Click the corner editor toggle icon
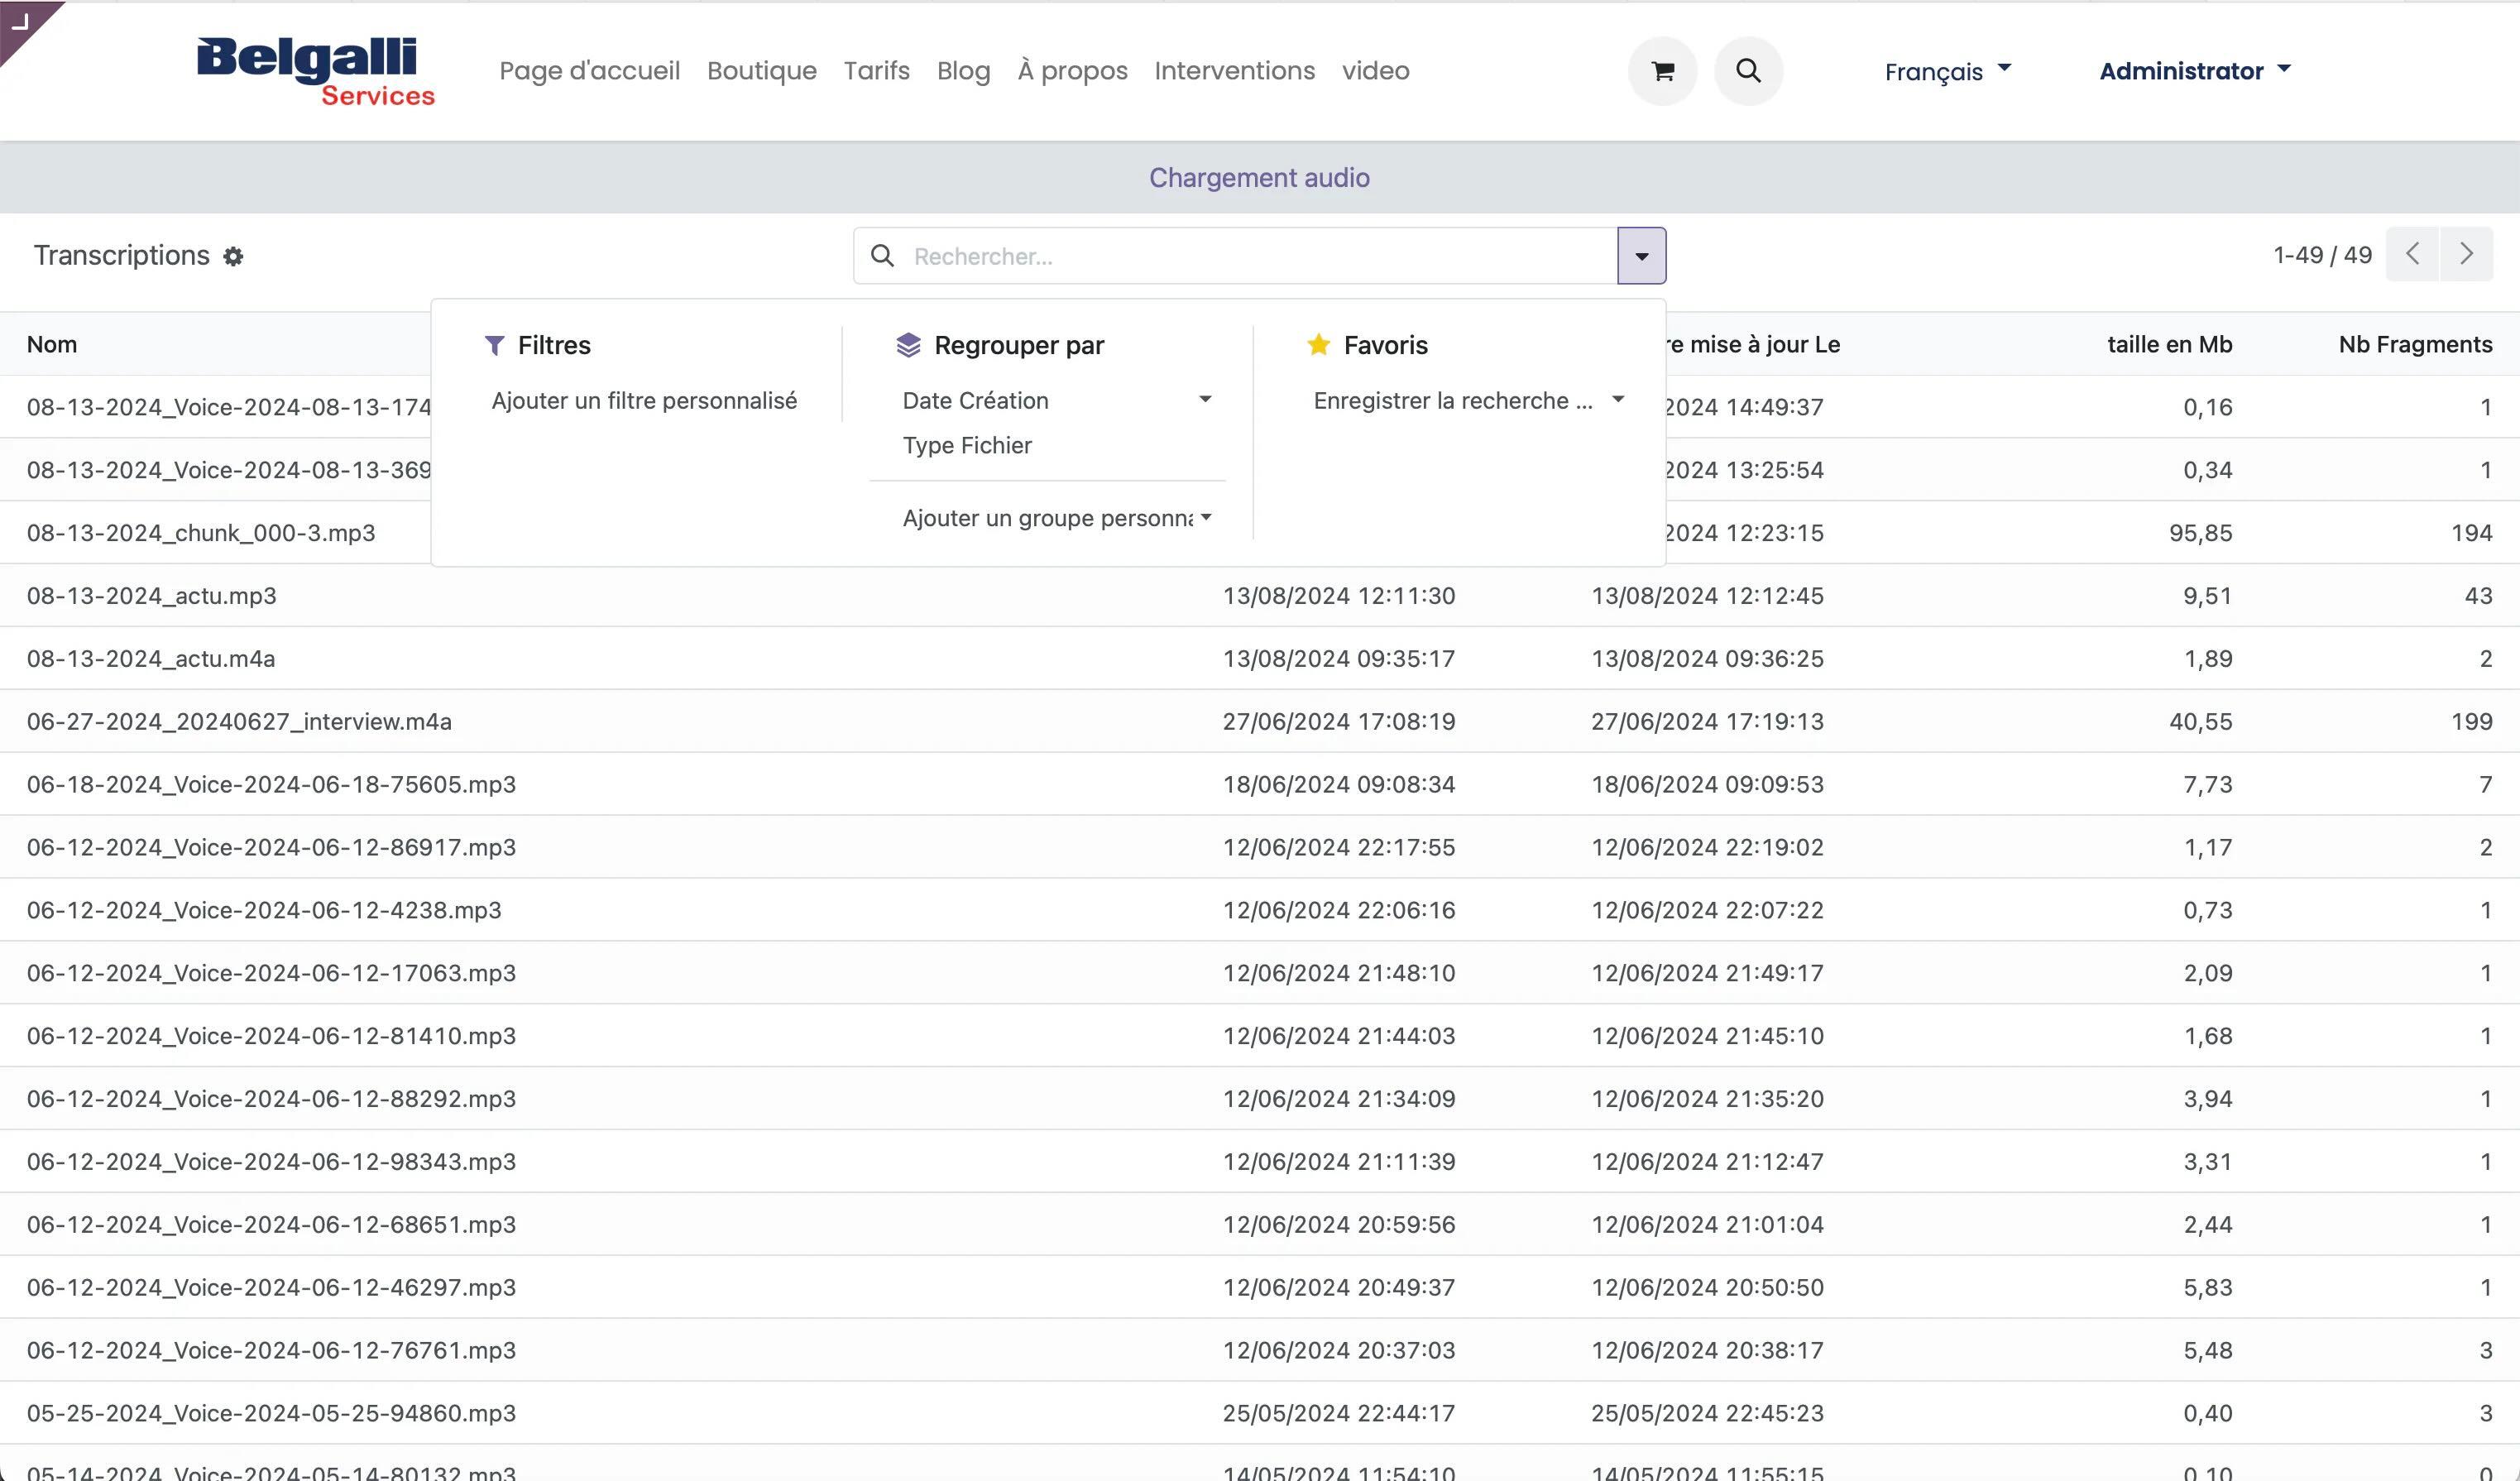 [x=22, y=22]
